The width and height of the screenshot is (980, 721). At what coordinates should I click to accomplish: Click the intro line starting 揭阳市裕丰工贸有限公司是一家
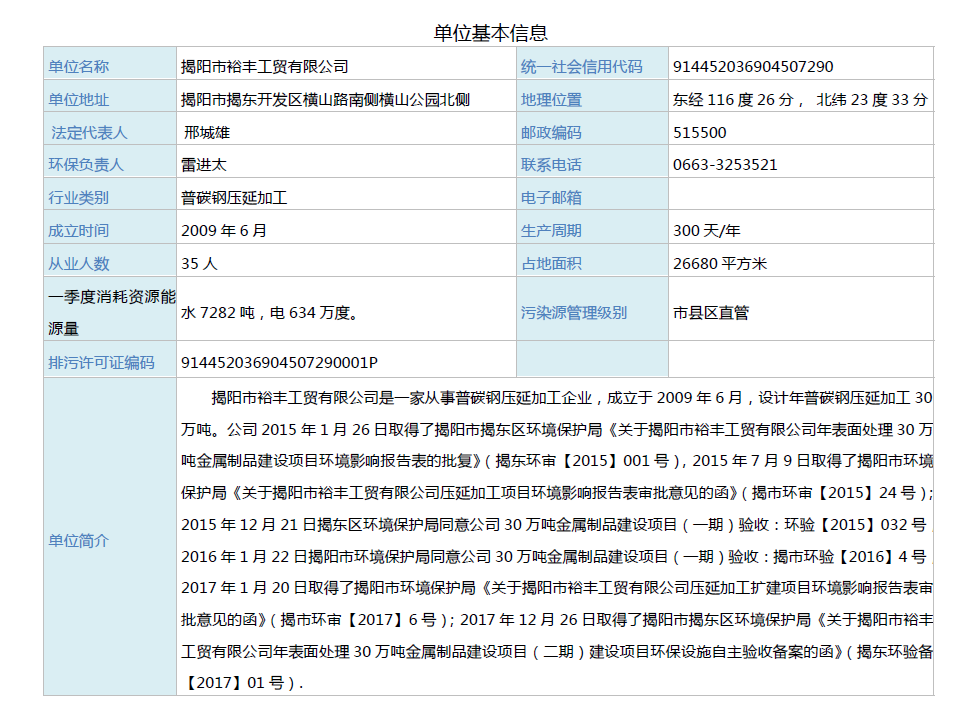tap(572, 397)
